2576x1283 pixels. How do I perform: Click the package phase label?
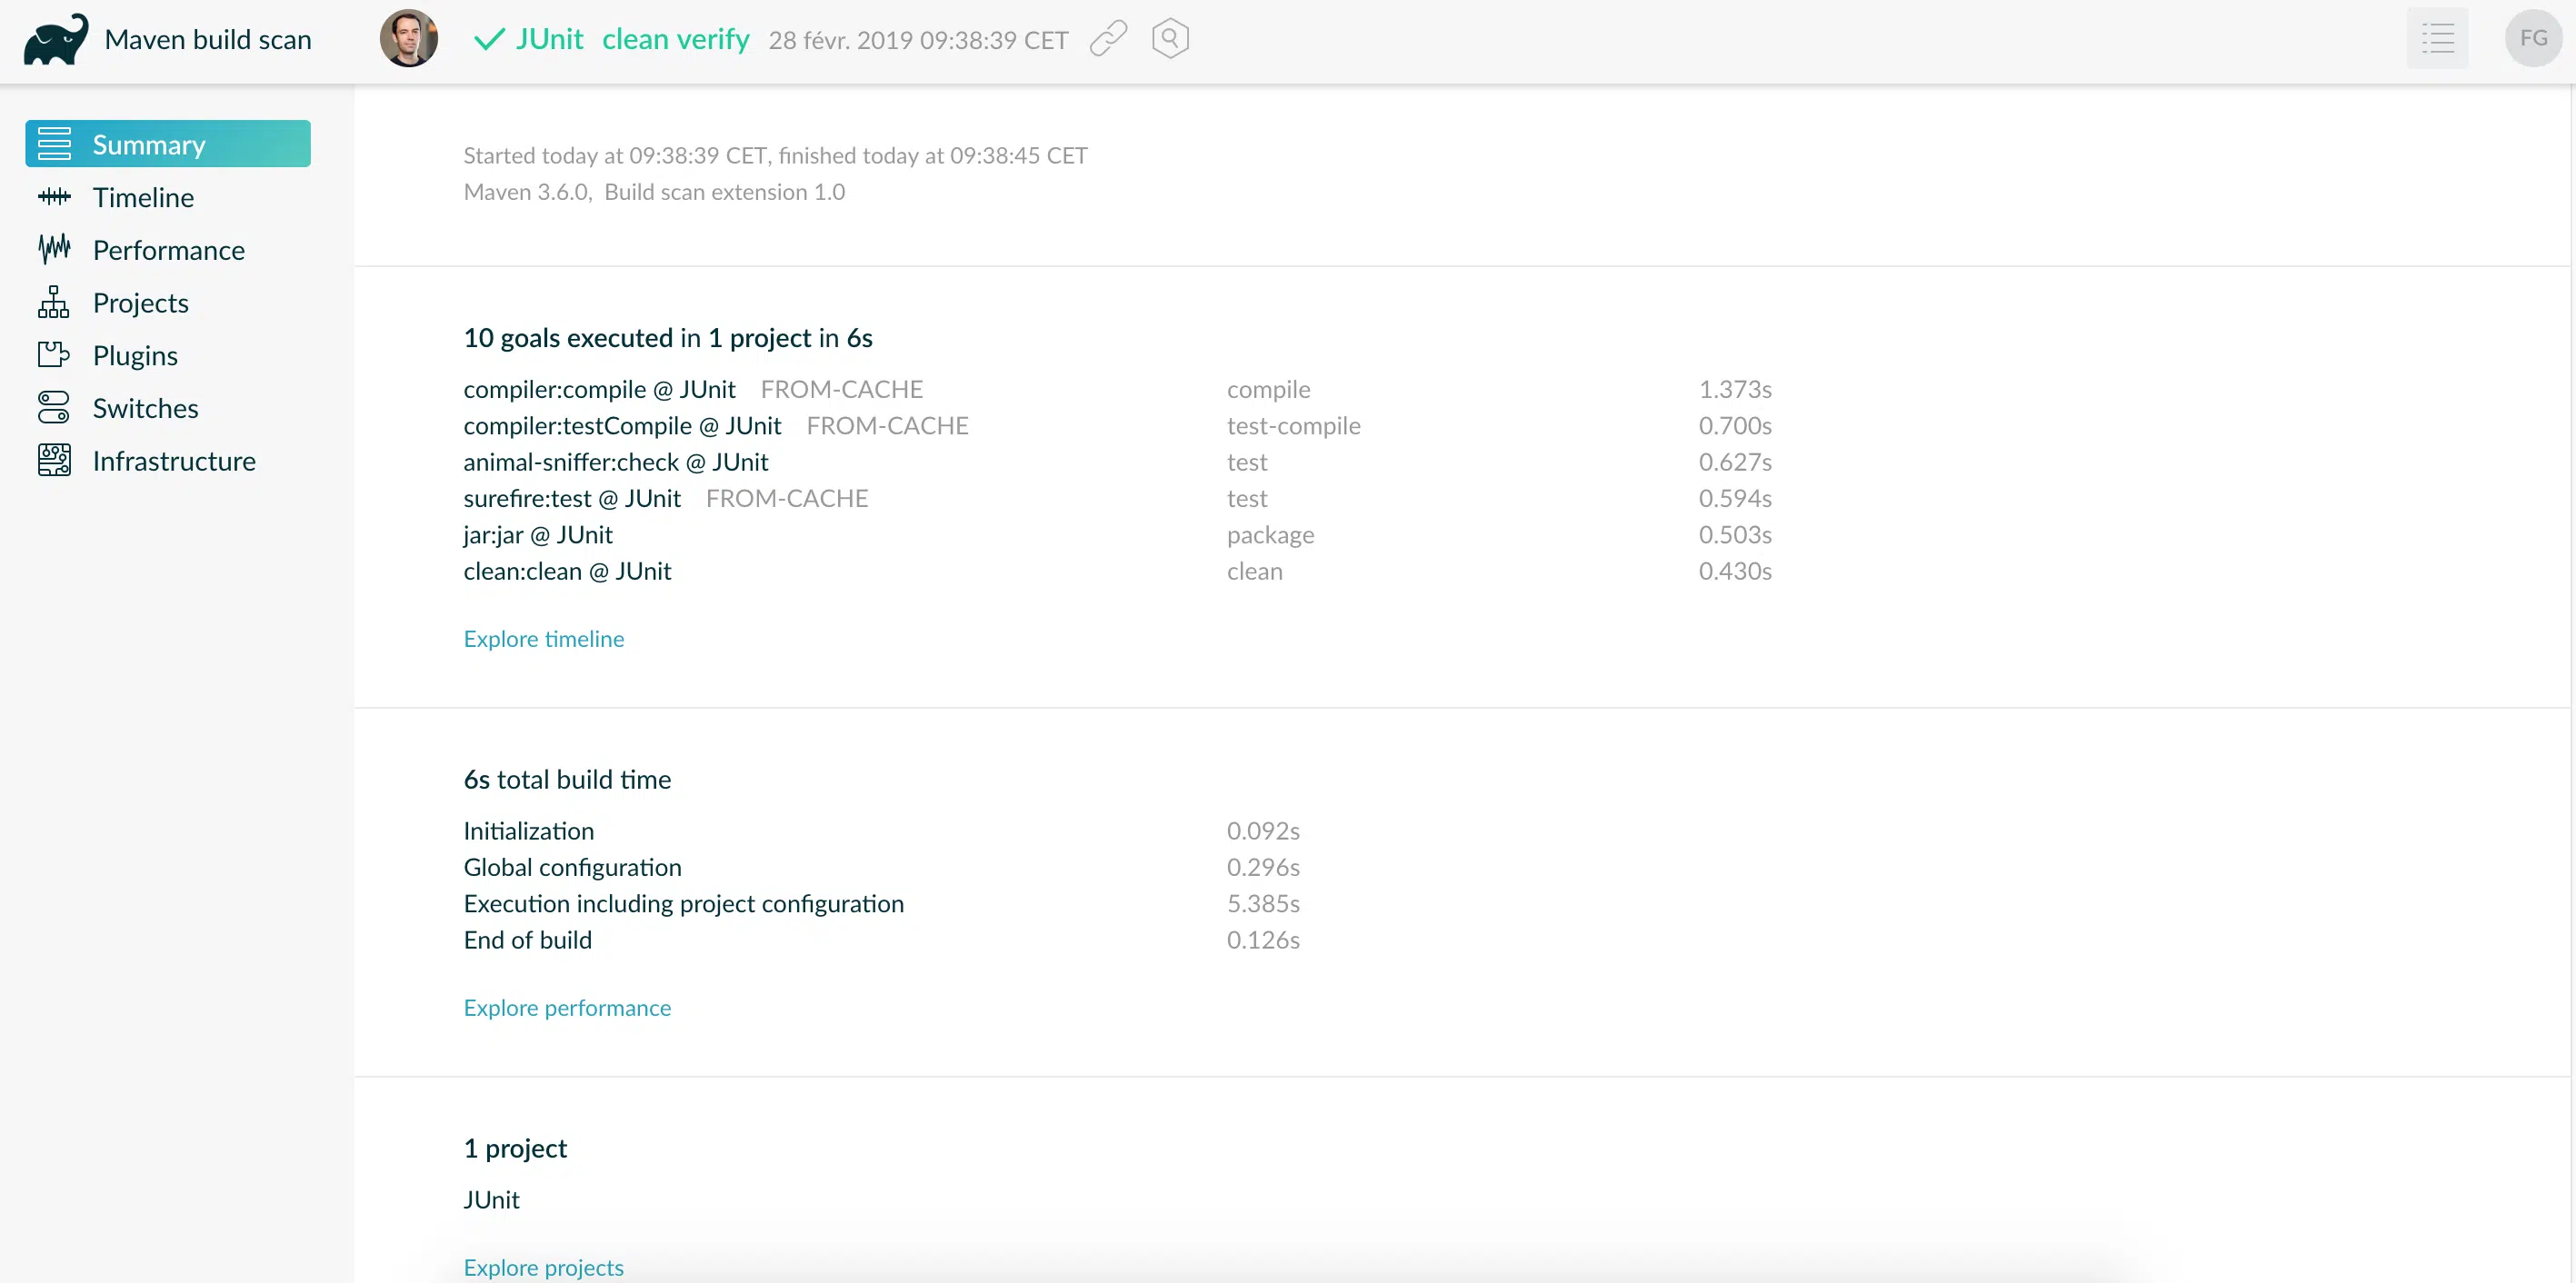tap(1271, 535)
